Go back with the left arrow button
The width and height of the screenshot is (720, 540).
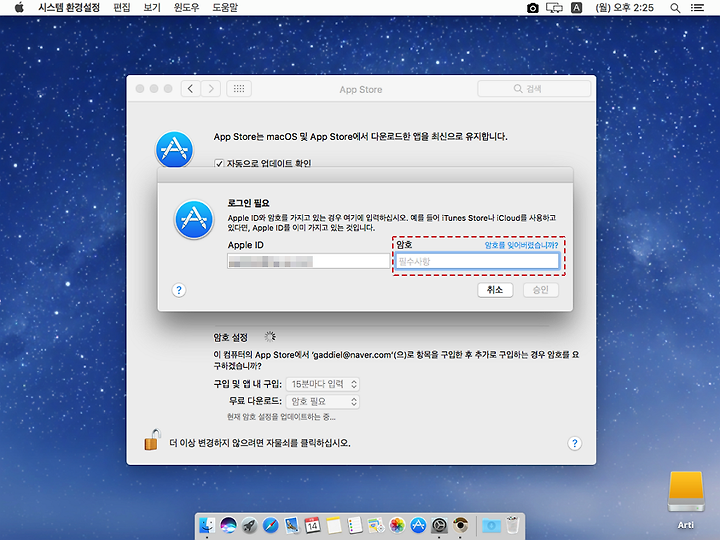191,89
